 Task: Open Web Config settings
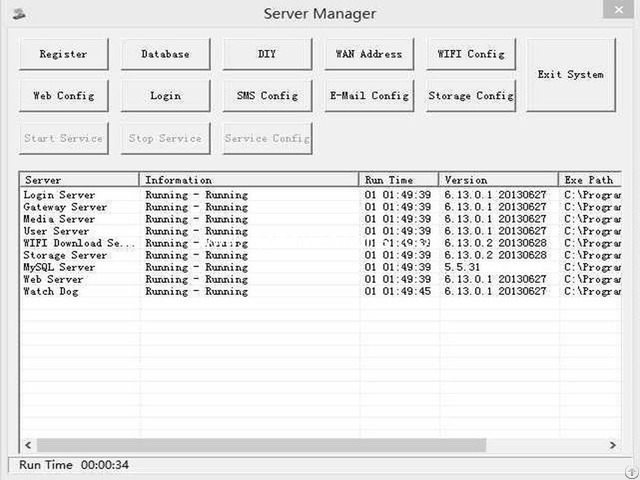(x=63, y=96)
